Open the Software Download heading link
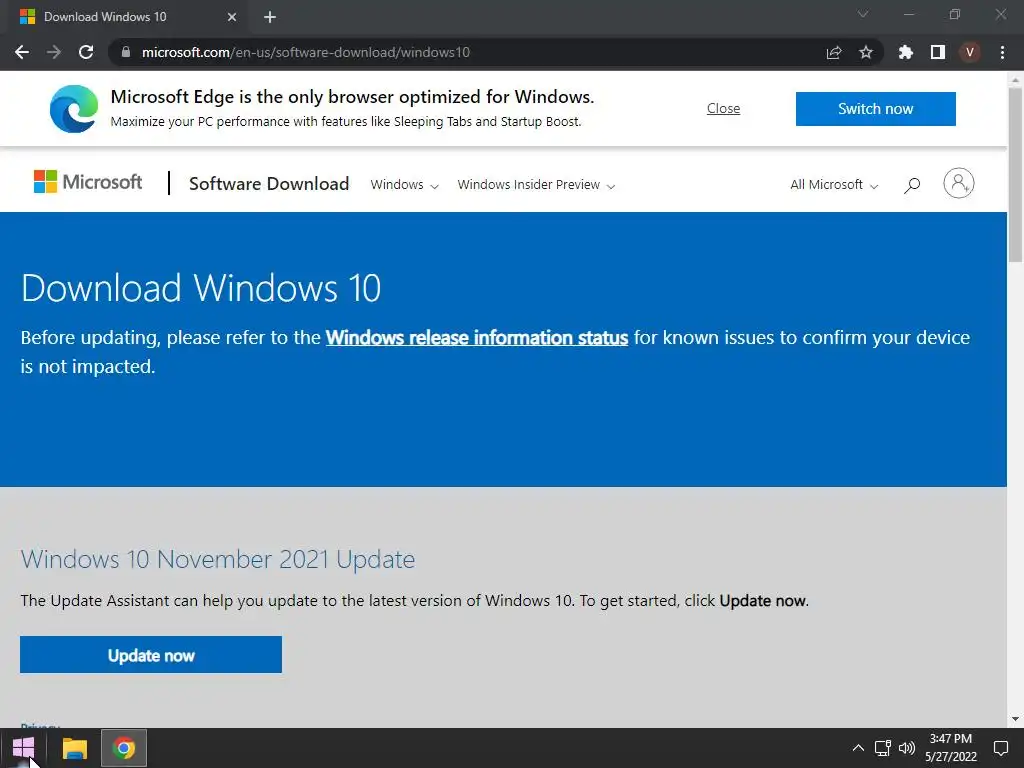This screenshot has height=768, width=1024. click(x=269, y=184)
